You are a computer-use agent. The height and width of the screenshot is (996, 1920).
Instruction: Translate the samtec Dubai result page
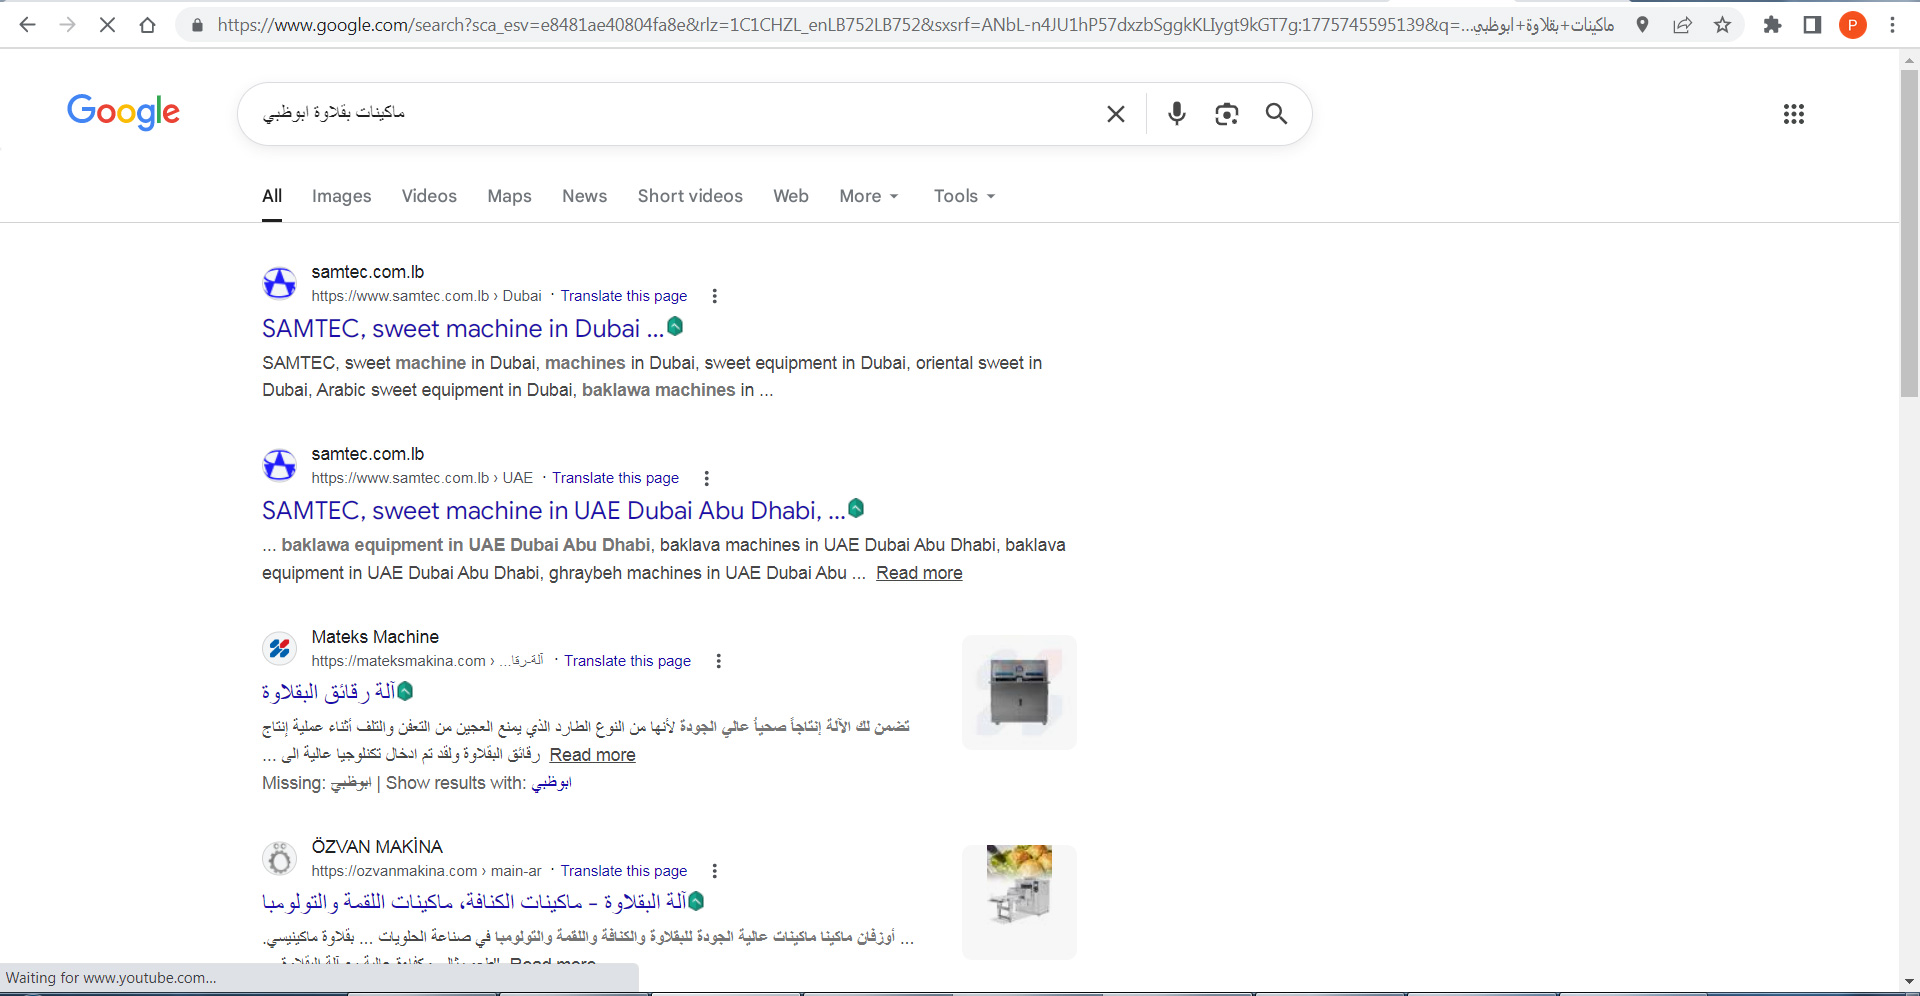624,296
